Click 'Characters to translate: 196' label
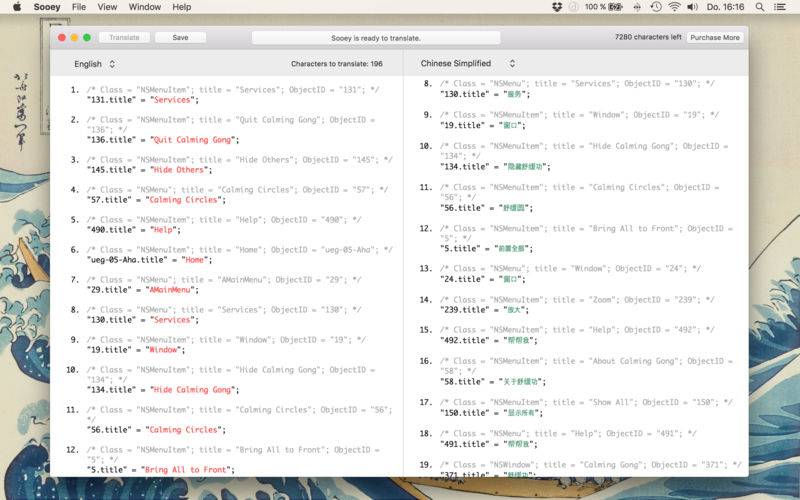 (337, 64)
